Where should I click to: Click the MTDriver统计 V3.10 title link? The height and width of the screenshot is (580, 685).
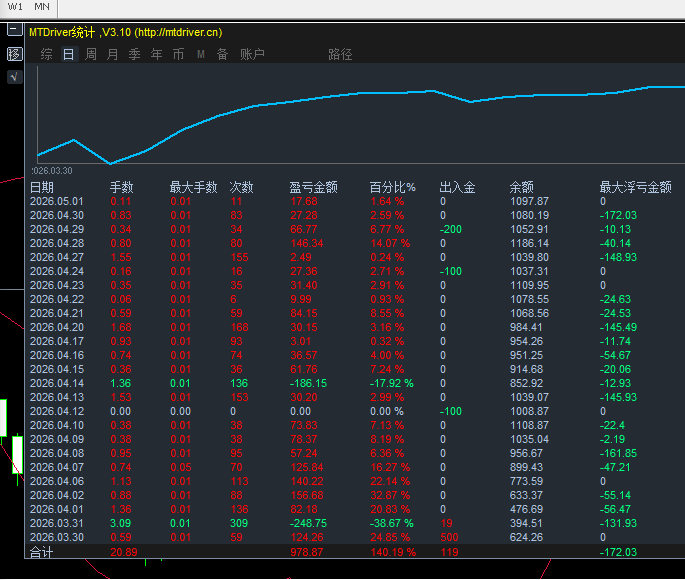click(x=125, y=32)
